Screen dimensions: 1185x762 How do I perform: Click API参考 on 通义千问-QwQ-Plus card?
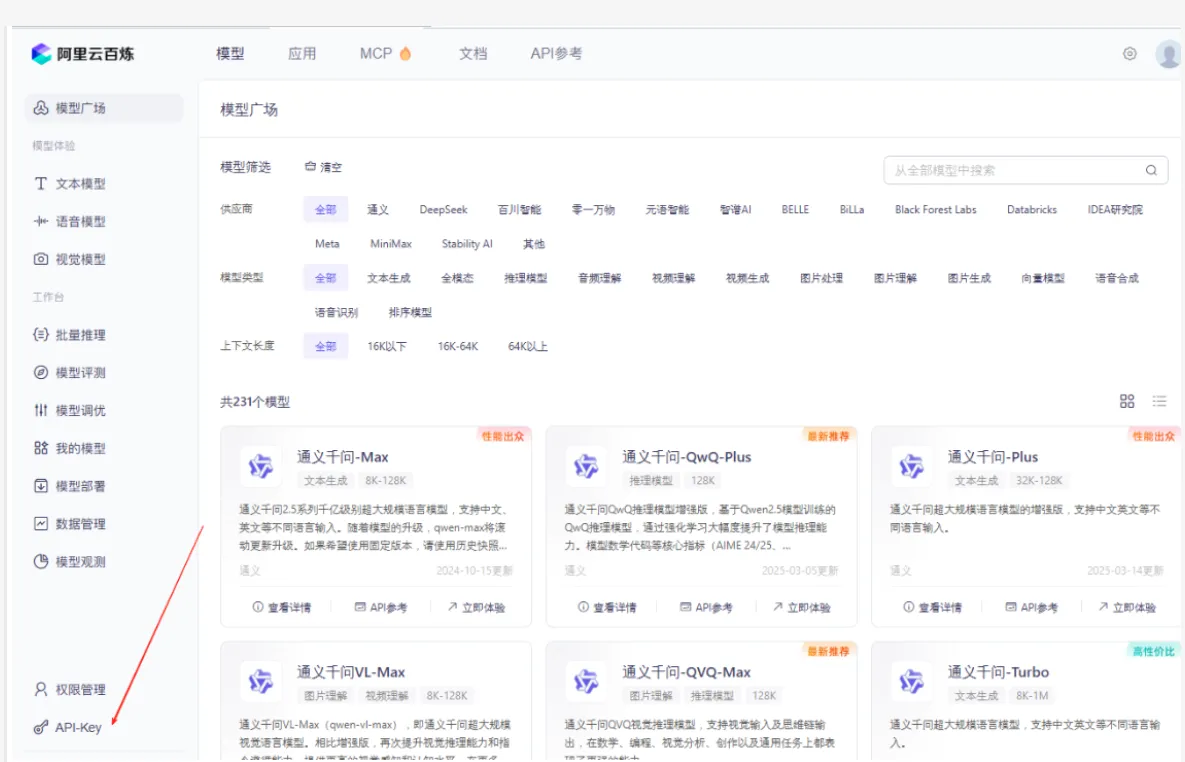pyautogui.click(x=707, y=607)
